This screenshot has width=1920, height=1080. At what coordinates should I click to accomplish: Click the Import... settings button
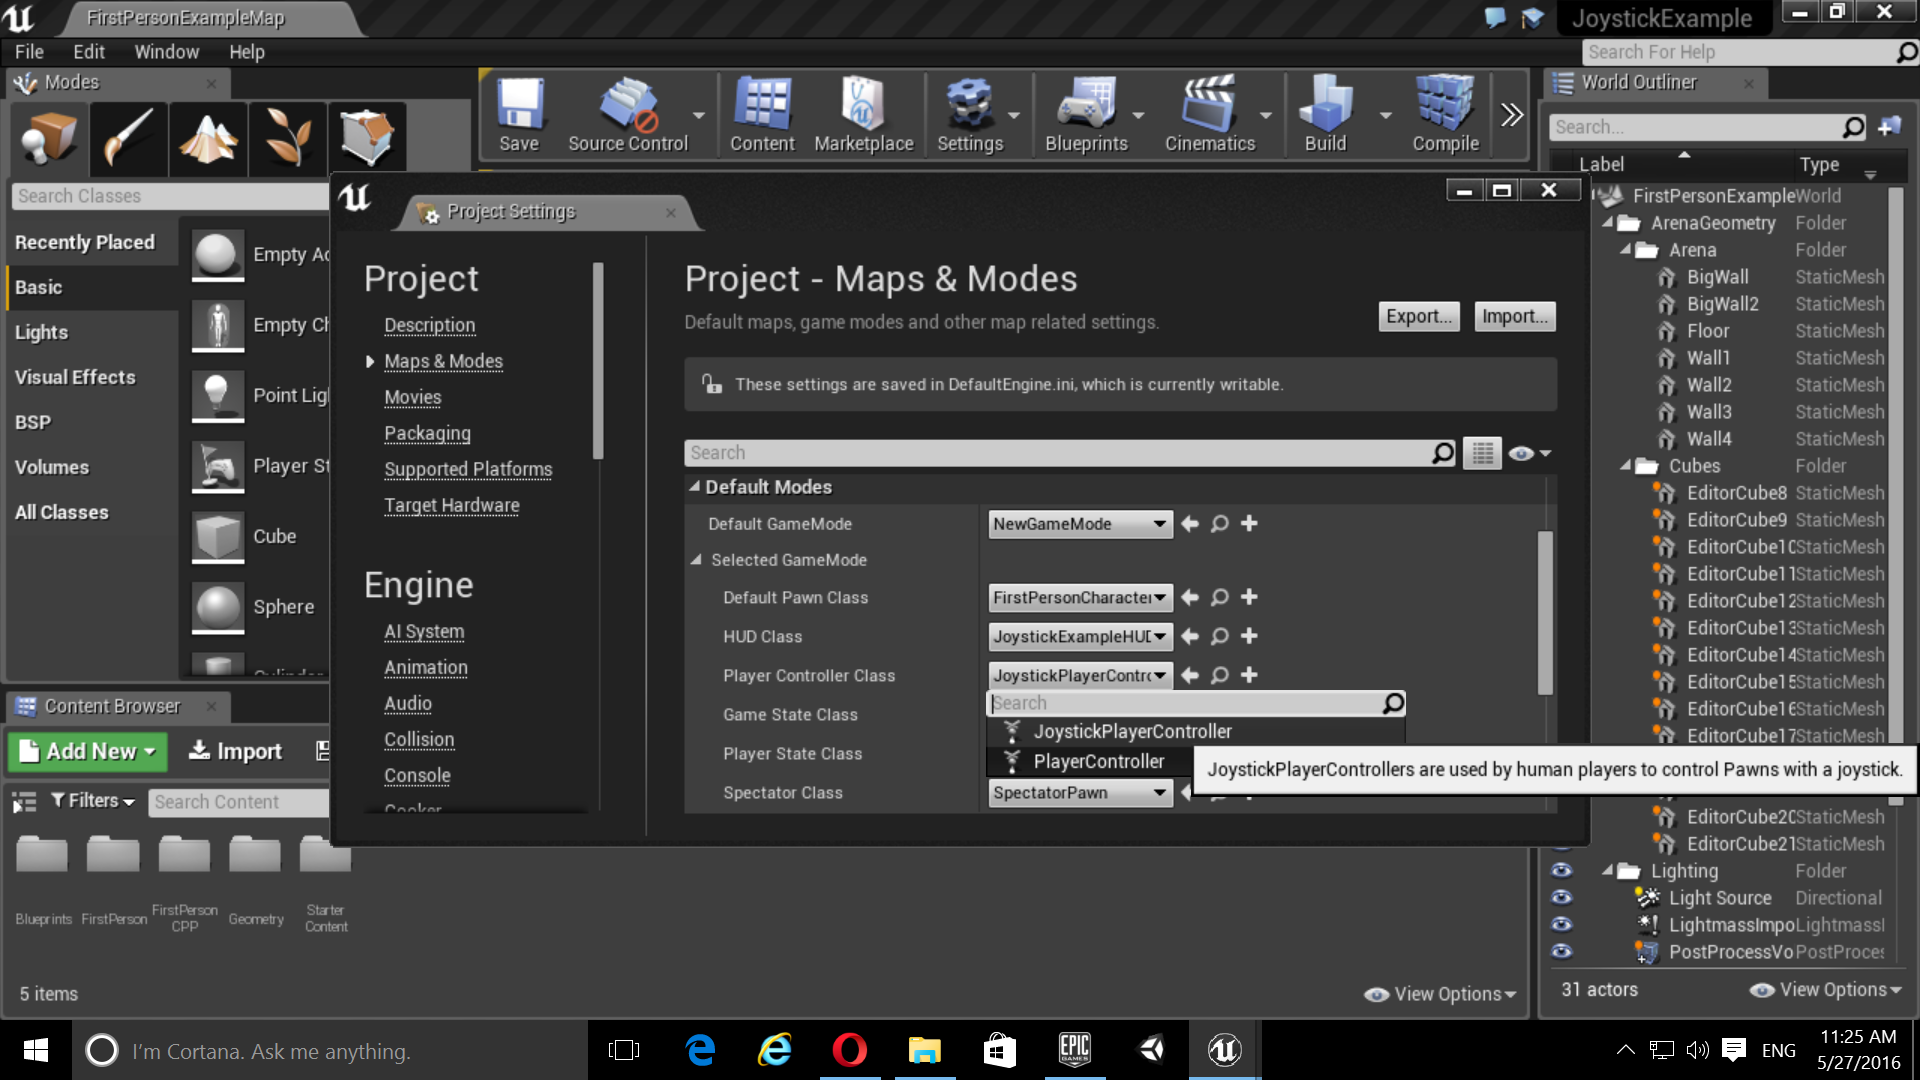pos(1514,316)
